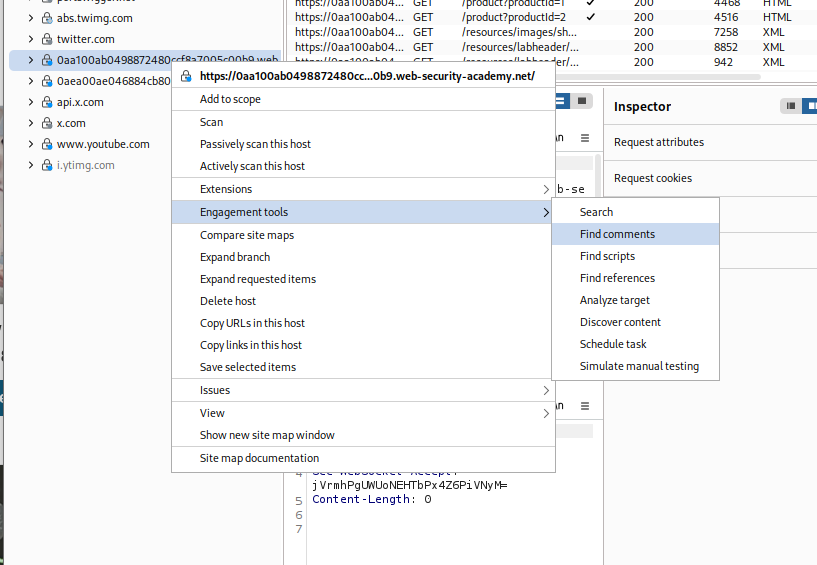
Task: Click the request panel vertical scrollbar
Action: tap(598, 175)
